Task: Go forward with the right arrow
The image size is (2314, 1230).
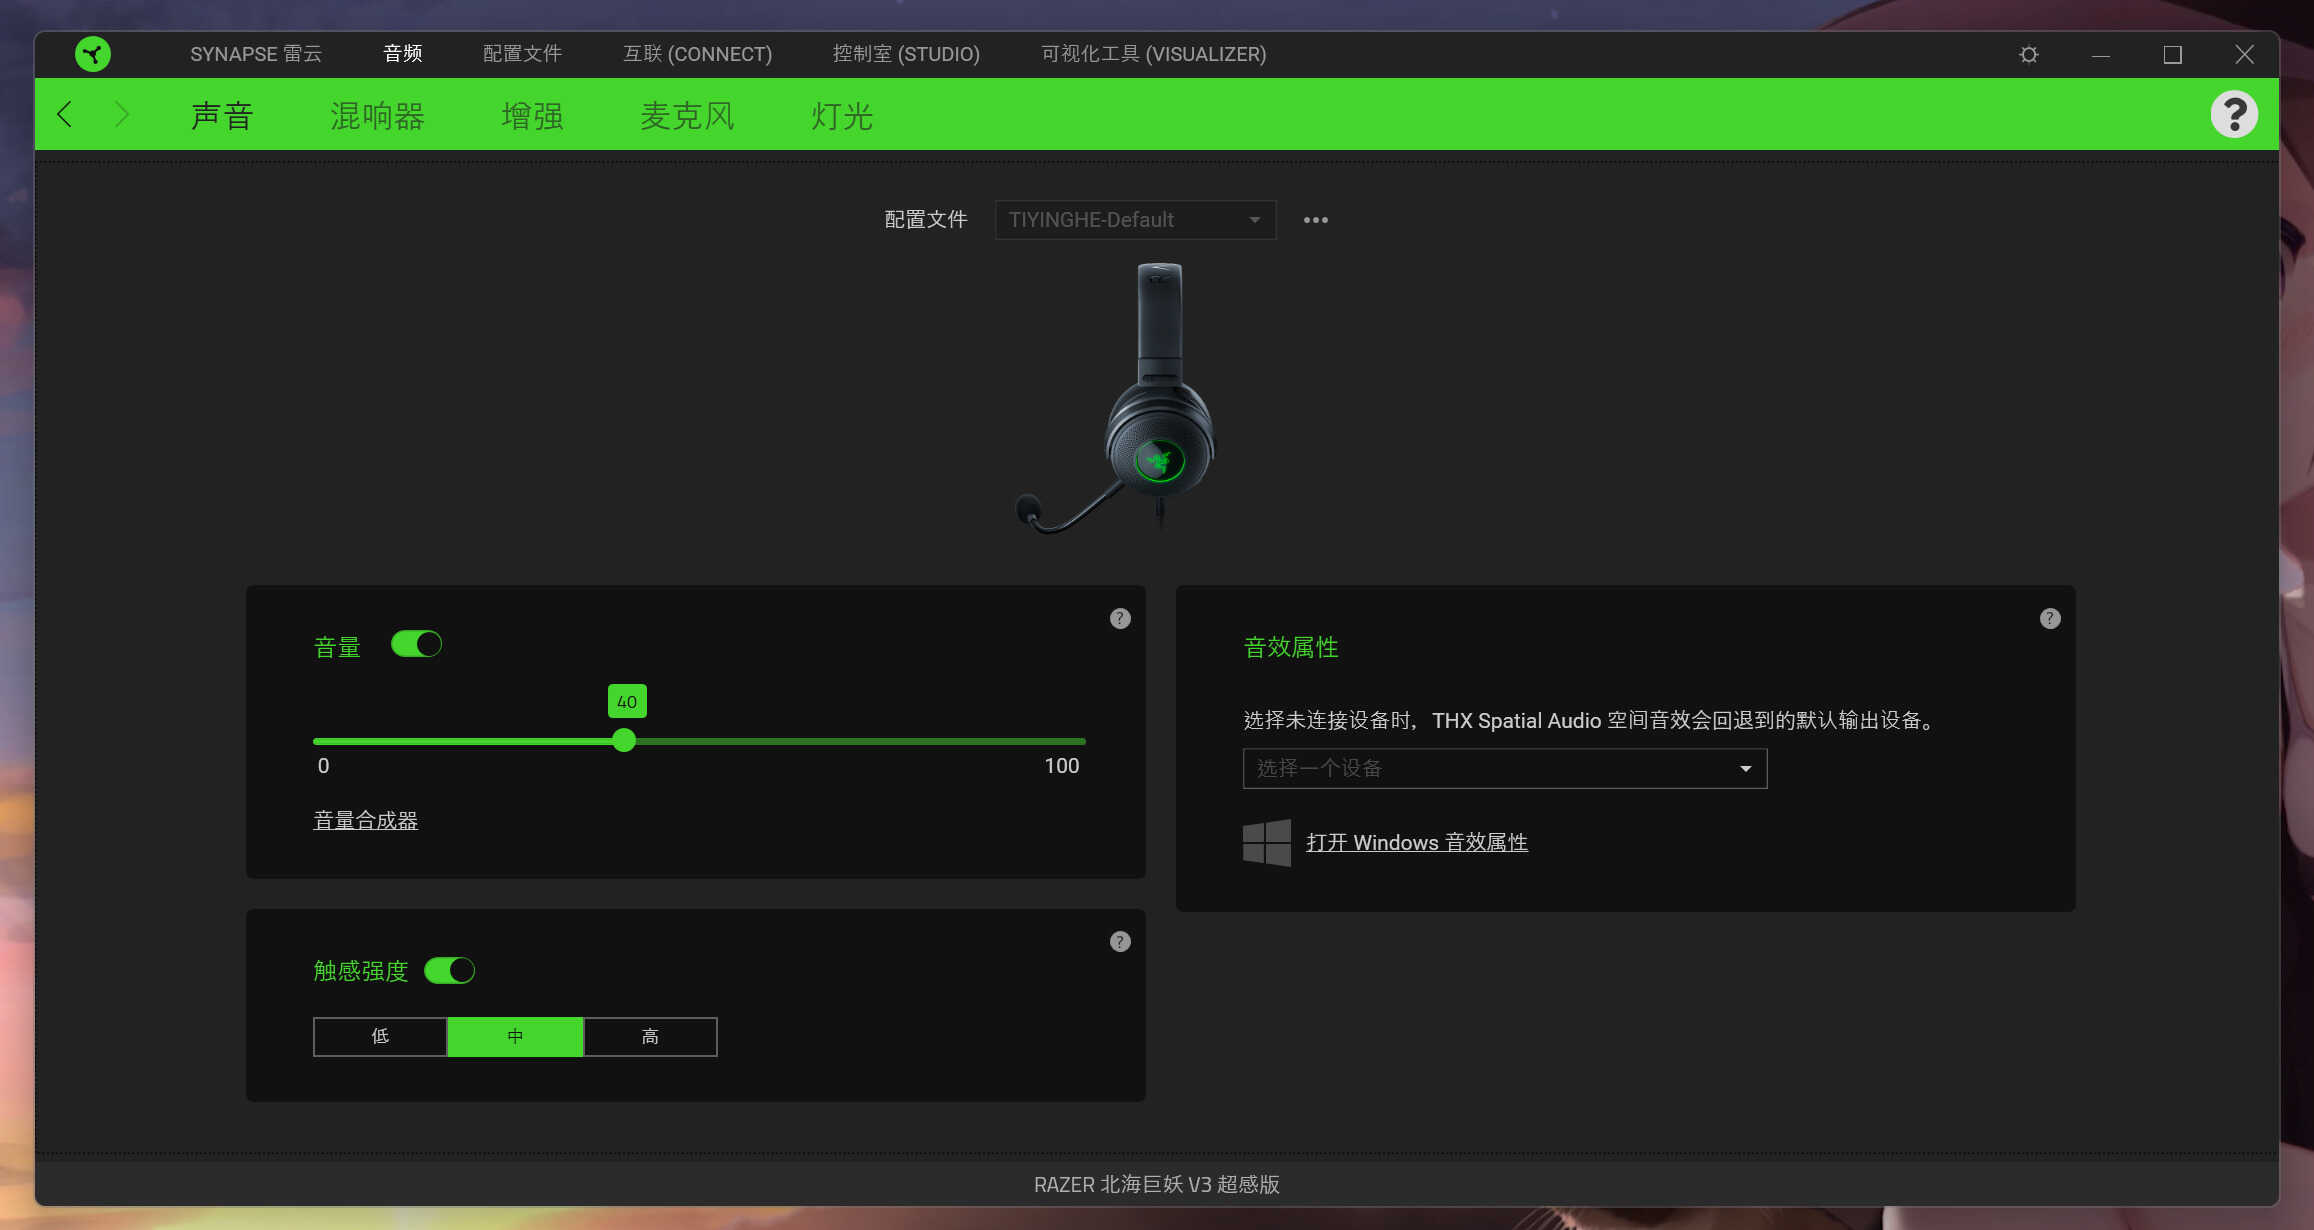Action: (x=122, y=114)
